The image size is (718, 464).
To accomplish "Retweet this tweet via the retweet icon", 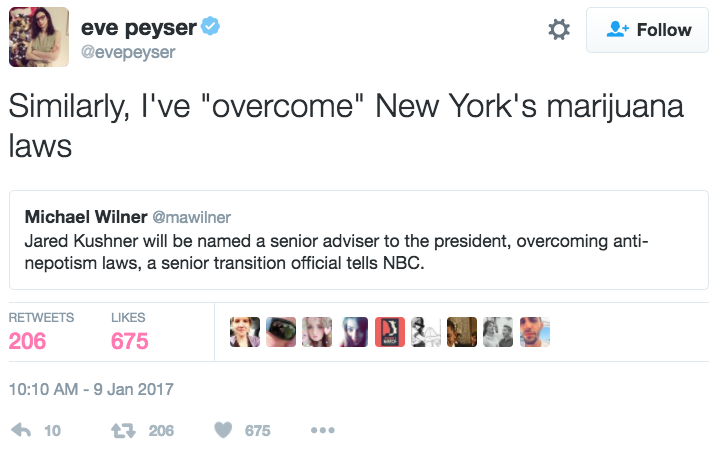I will (x=125, y=430).
